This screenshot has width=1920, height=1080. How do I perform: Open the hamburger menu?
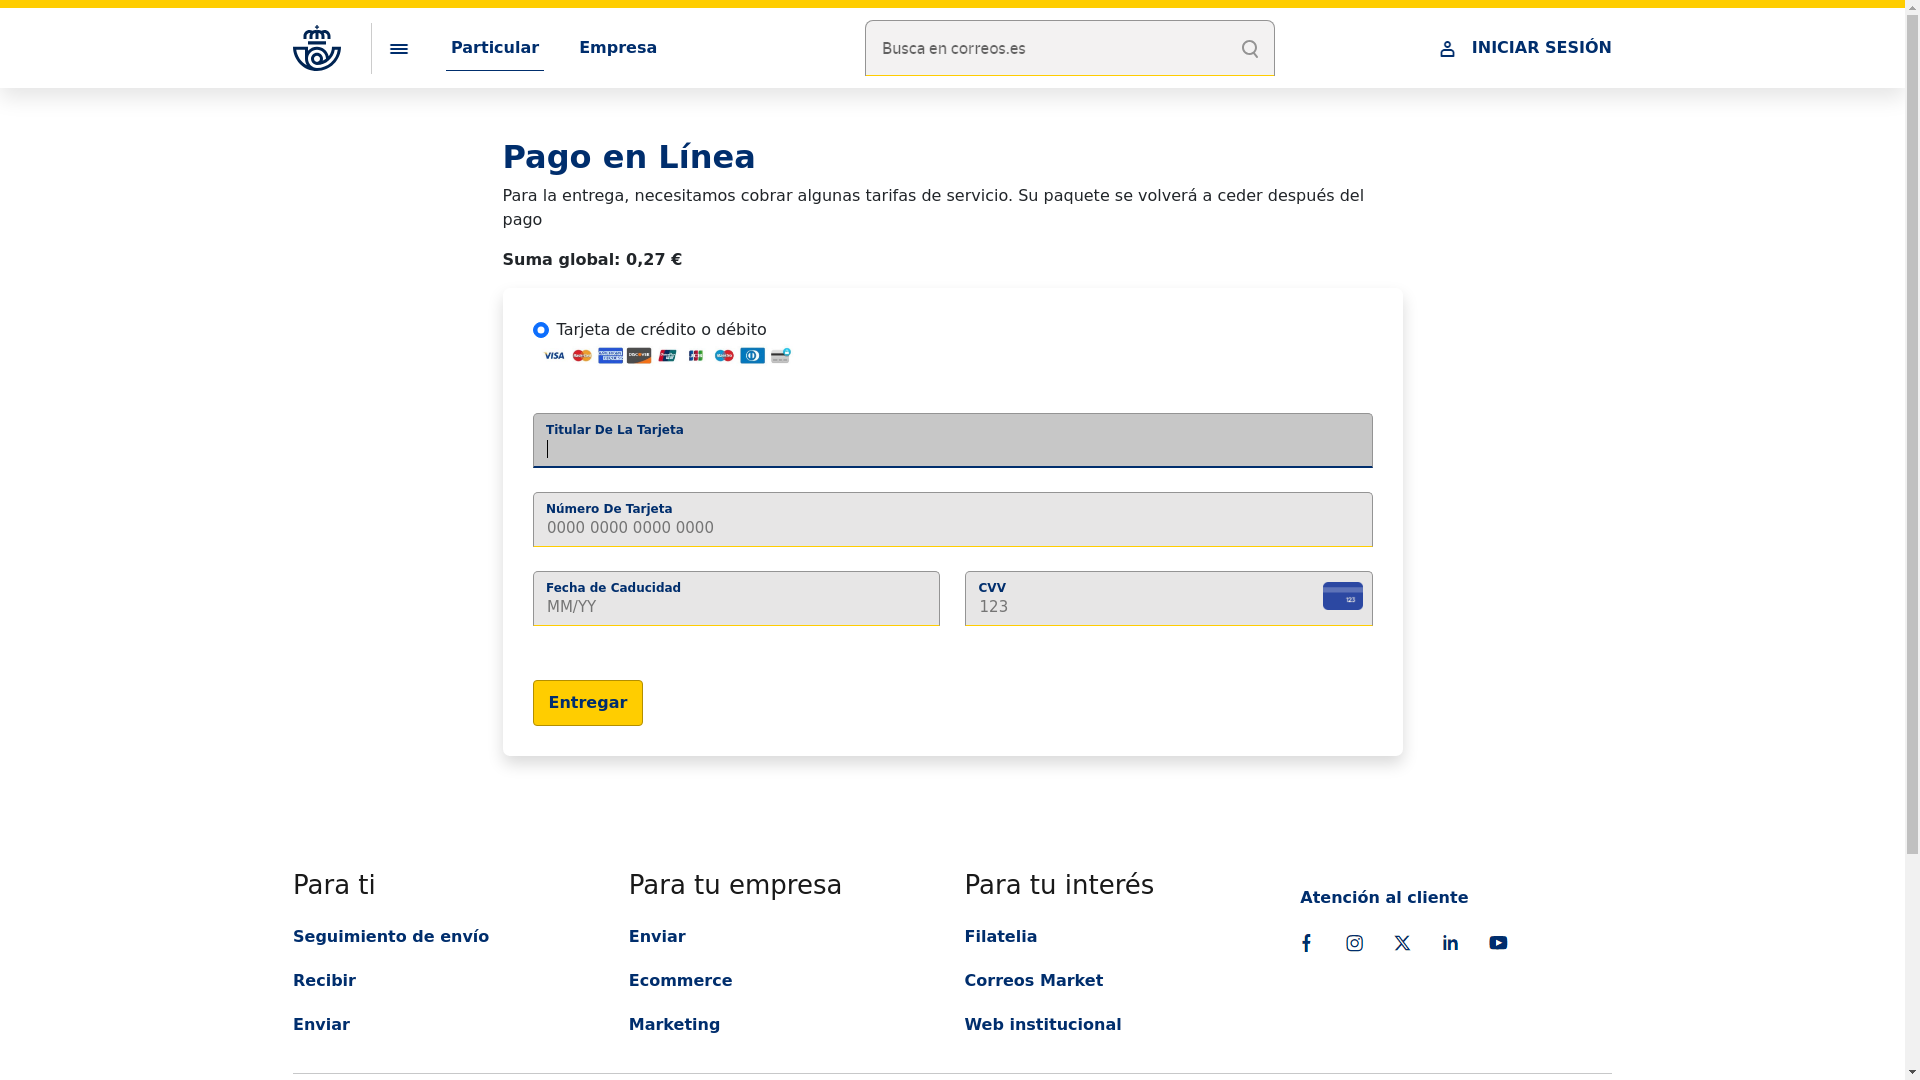(399, 49)
